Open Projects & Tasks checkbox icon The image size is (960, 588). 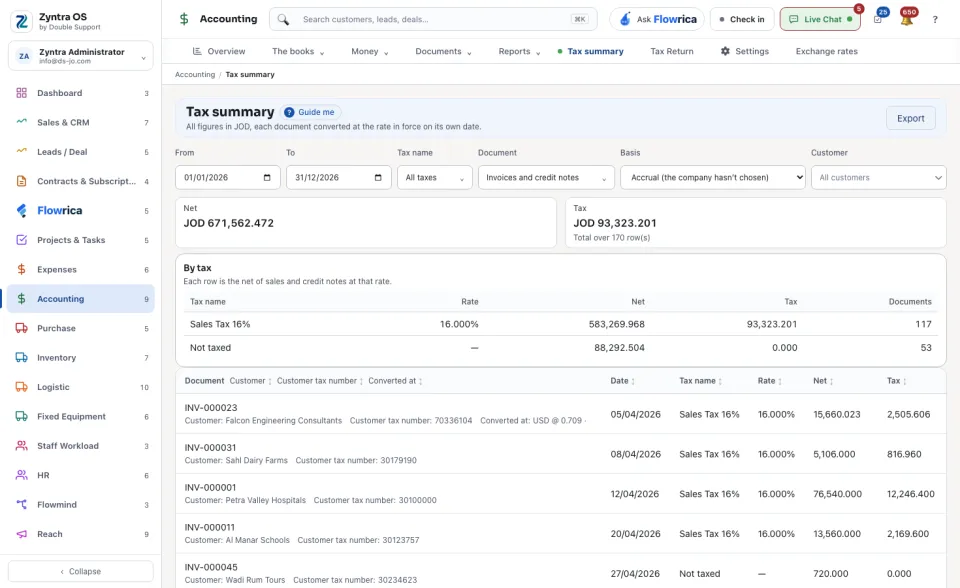[x=21, y=240]
